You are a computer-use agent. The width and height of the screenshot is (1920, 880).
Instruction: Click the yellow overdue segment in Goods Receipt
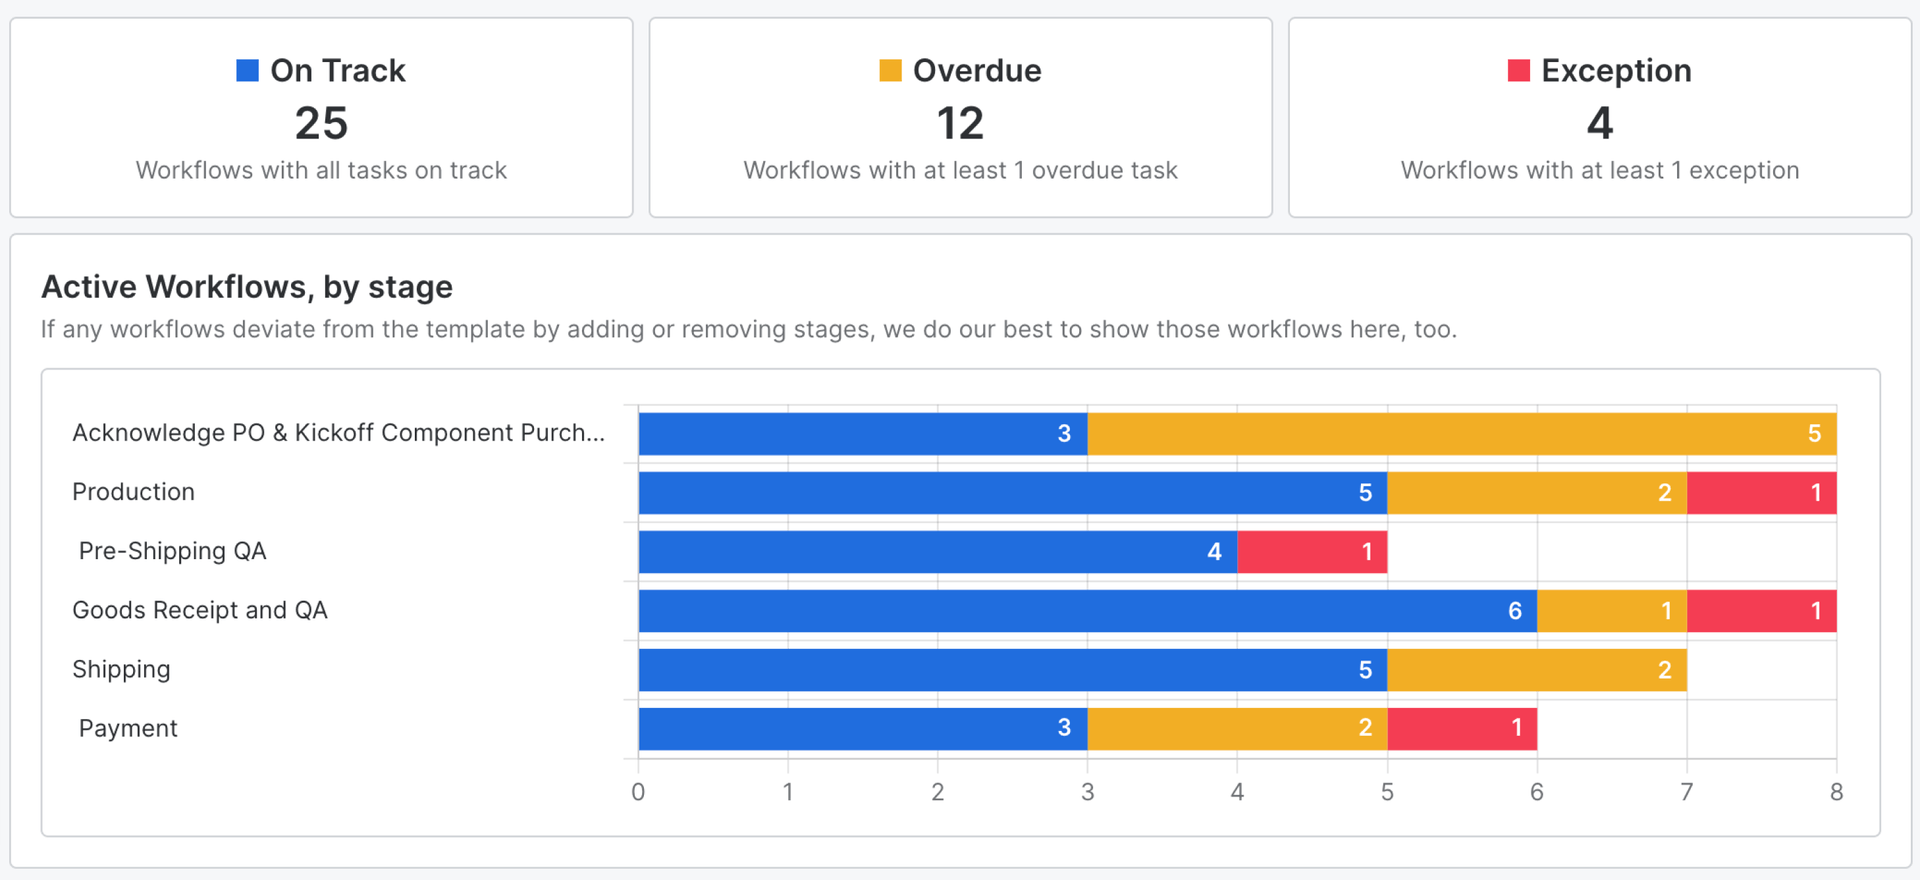1611,611
